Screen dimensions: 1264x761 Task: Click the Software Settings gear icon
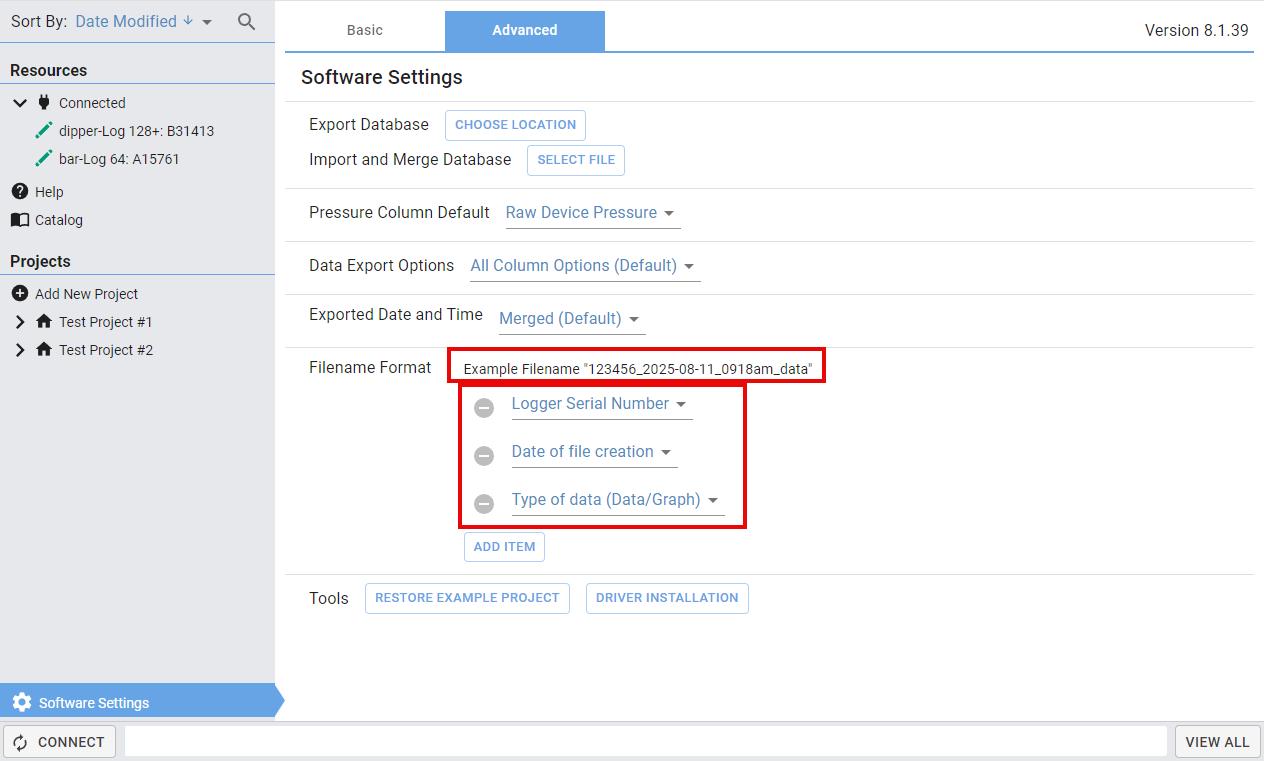tap(22, 702)
